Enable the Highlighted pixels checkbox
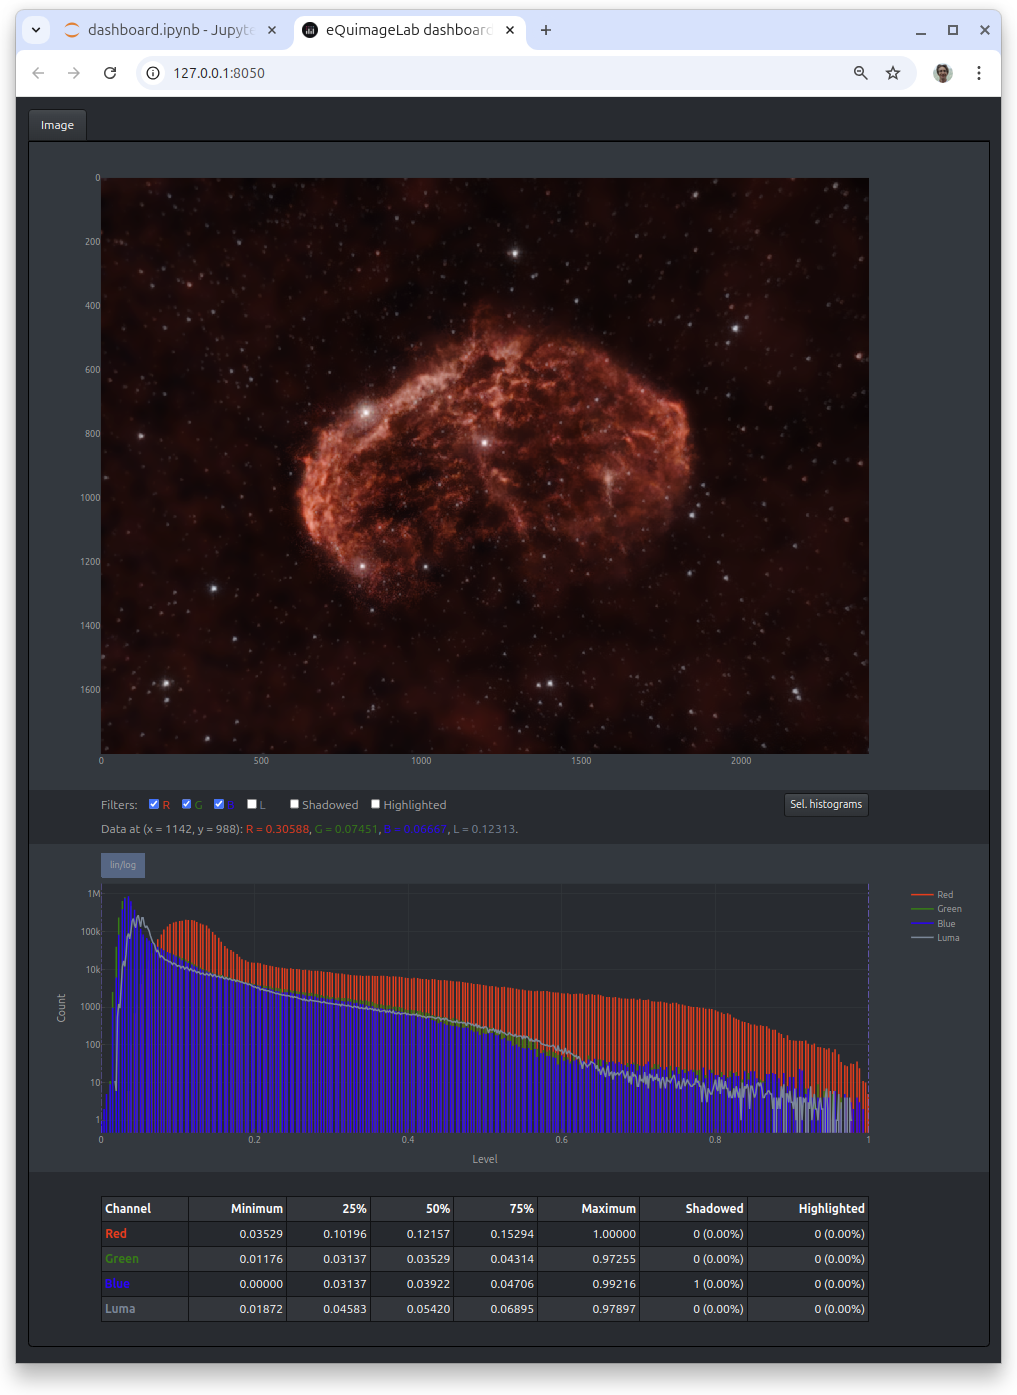Image resolution: width=1017 pixels, height=1395 pixels. tap(375, 804)
